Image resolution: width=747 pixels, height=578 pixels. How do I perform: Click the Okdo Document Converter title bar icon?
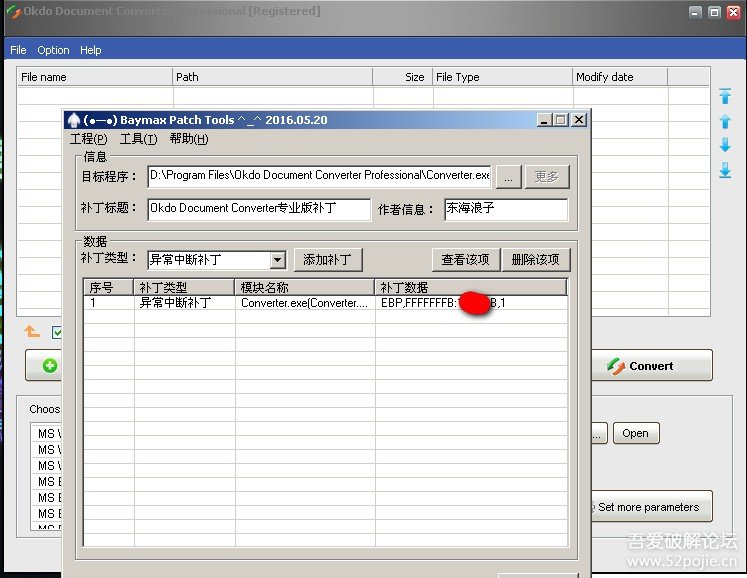(x=13, y=11)
